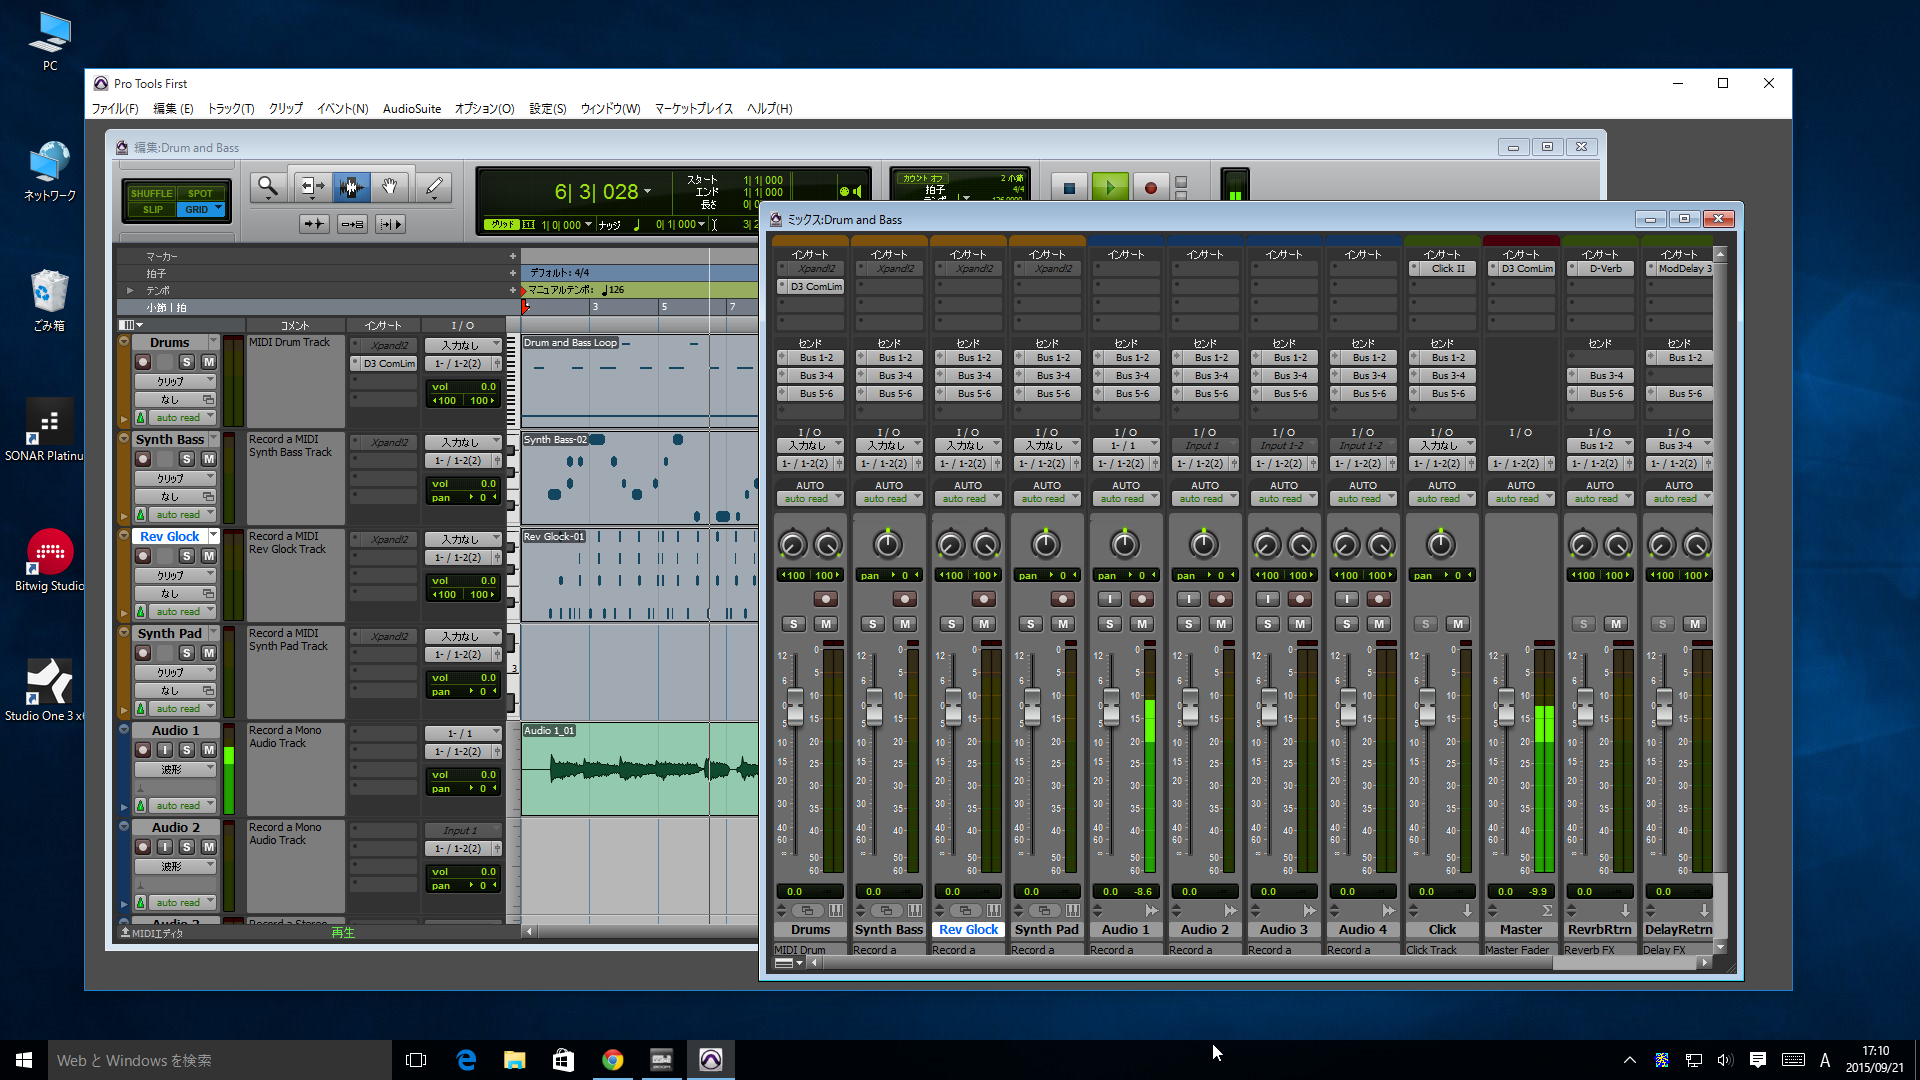Click the Record transport button

point(1150,188)
